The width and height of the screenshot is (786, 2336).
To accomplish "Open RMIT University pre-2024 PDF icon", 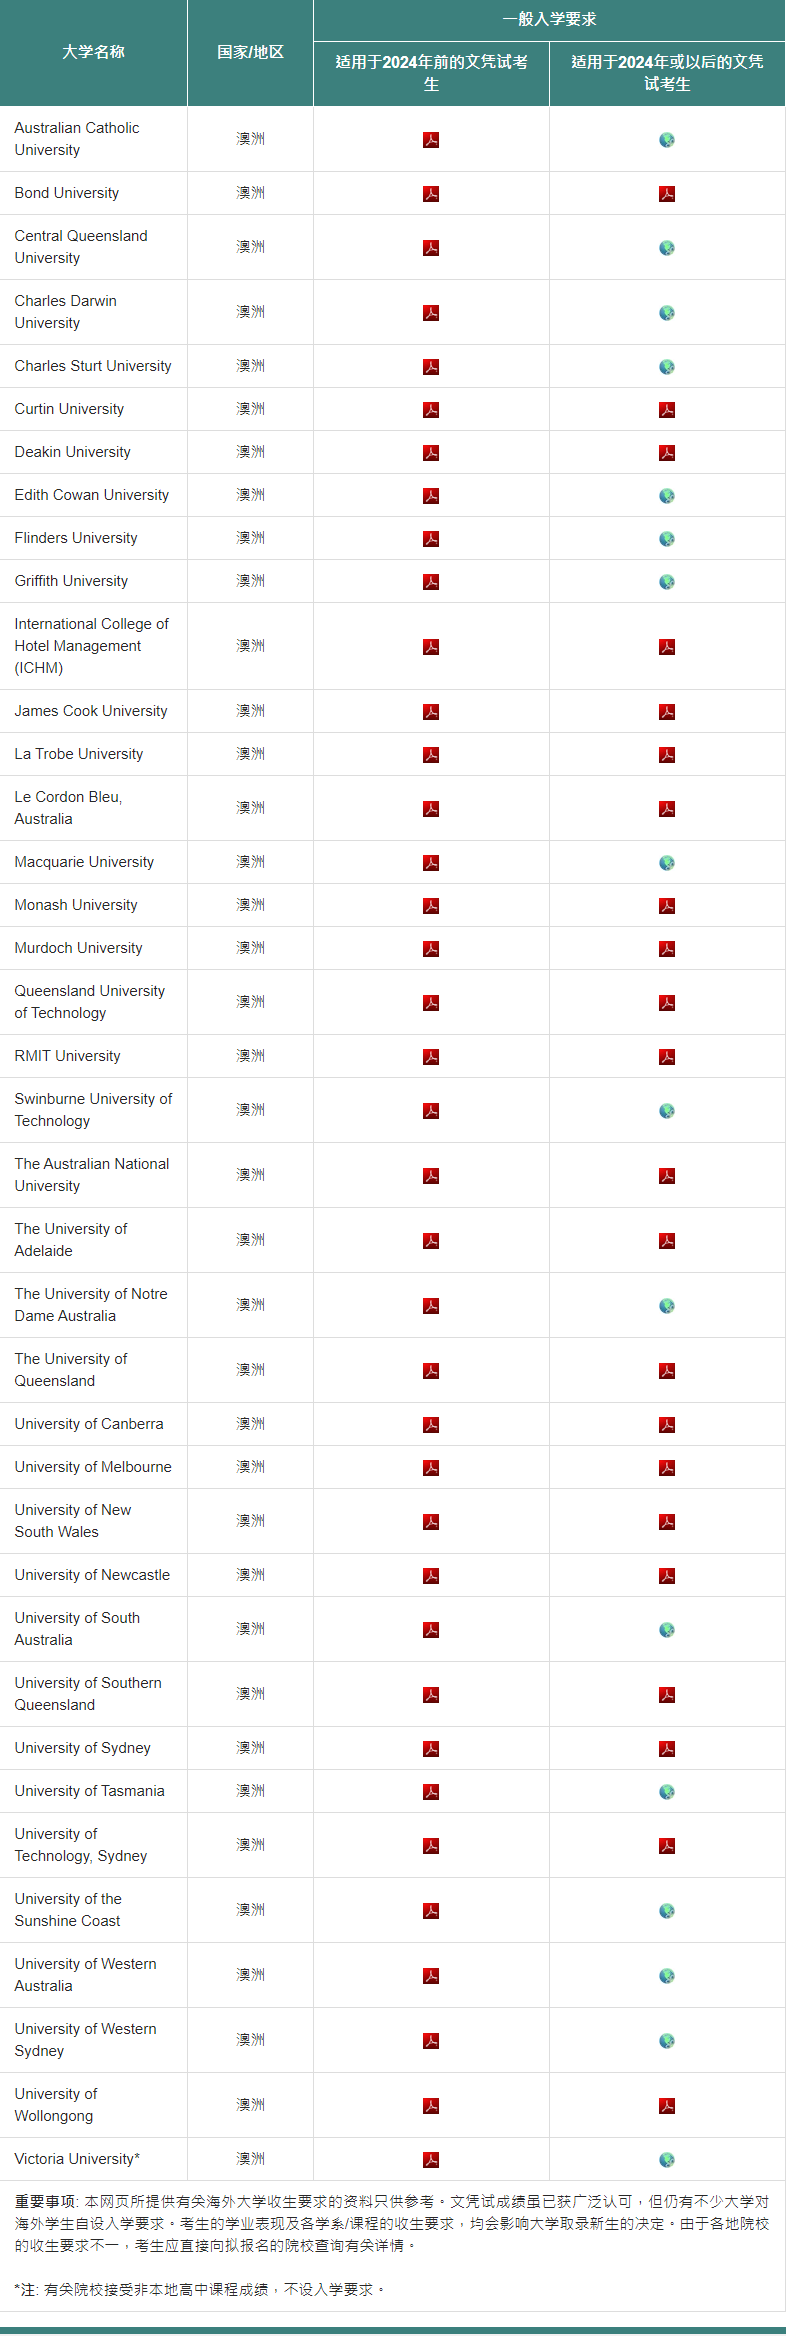I will click(431, 1057).
